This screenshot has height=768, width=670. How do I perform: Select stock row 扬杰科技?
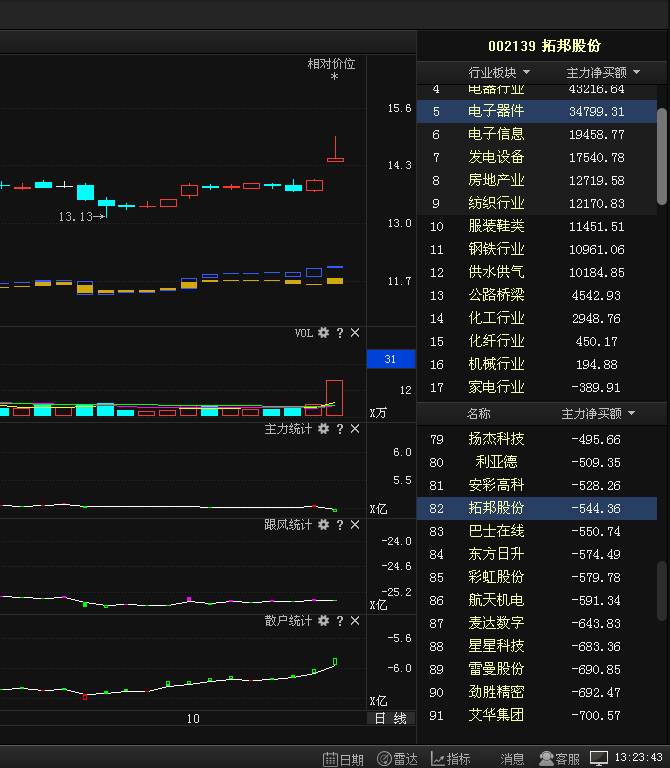pos(537,439)
